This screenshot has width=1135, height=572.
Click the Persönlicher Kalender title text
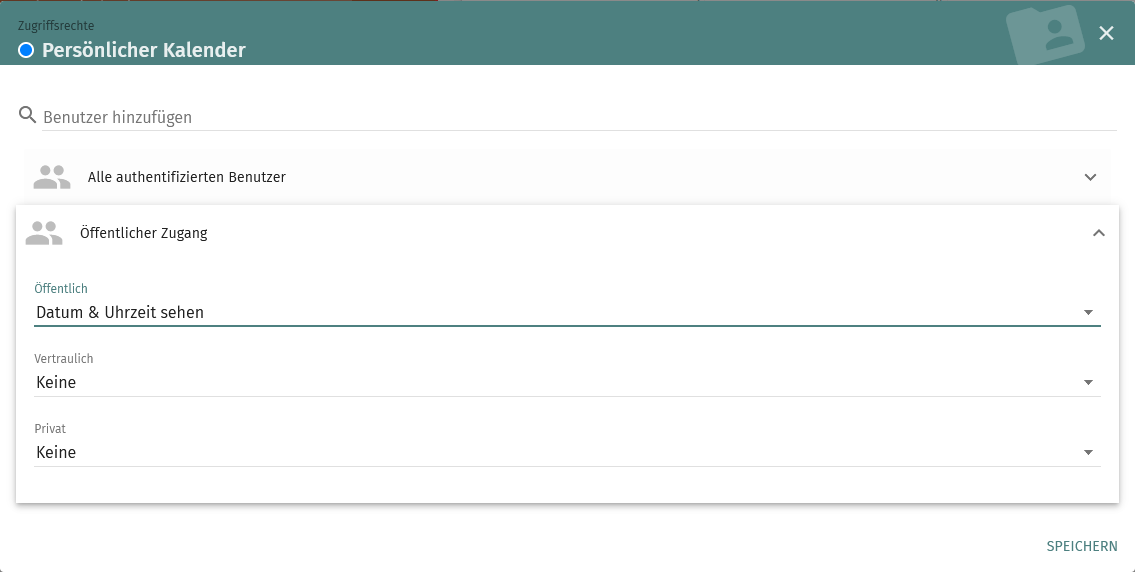click(x=144, y=50)
